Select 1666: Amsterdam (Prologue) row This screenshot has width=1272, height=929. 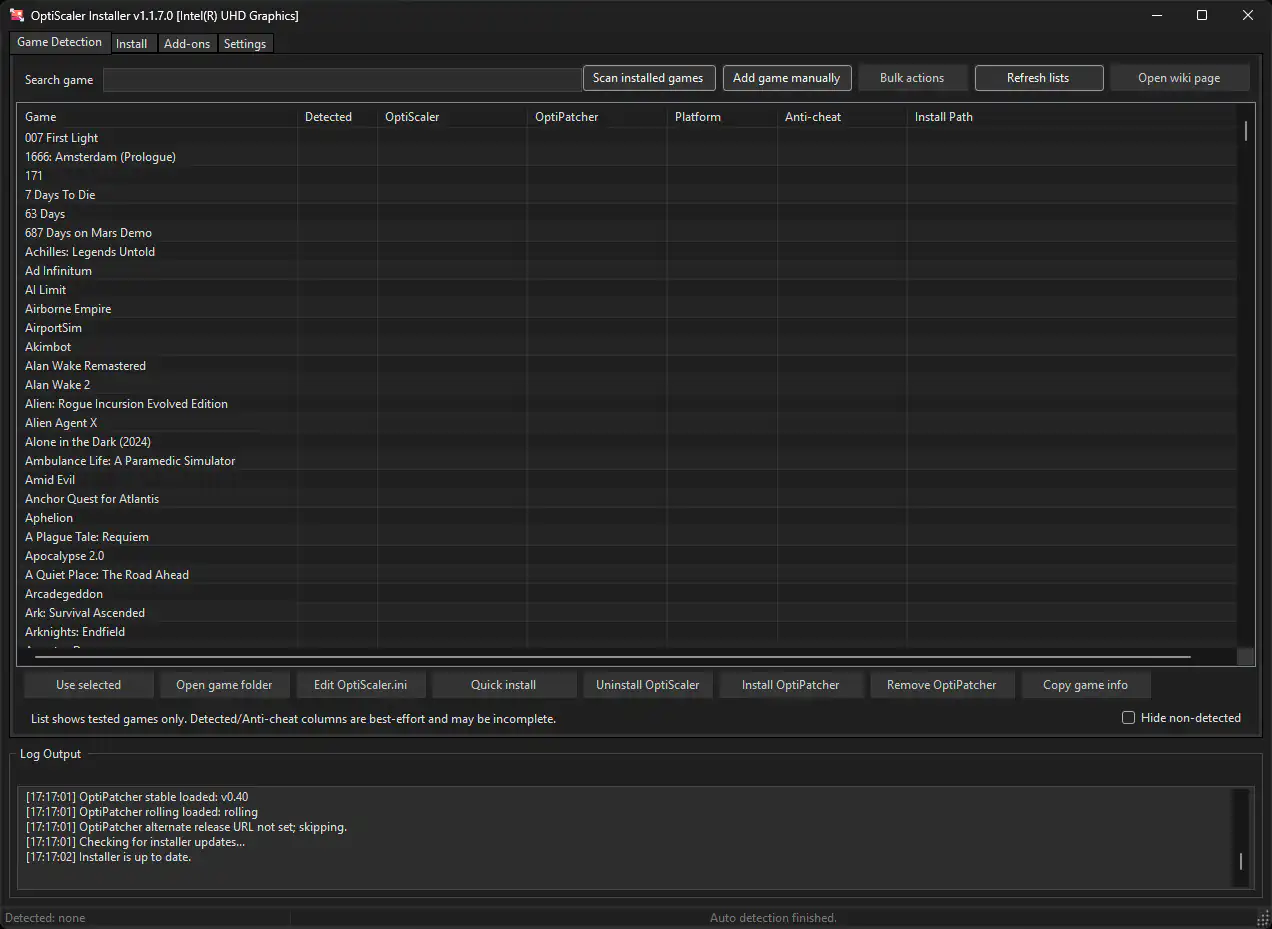627,157
